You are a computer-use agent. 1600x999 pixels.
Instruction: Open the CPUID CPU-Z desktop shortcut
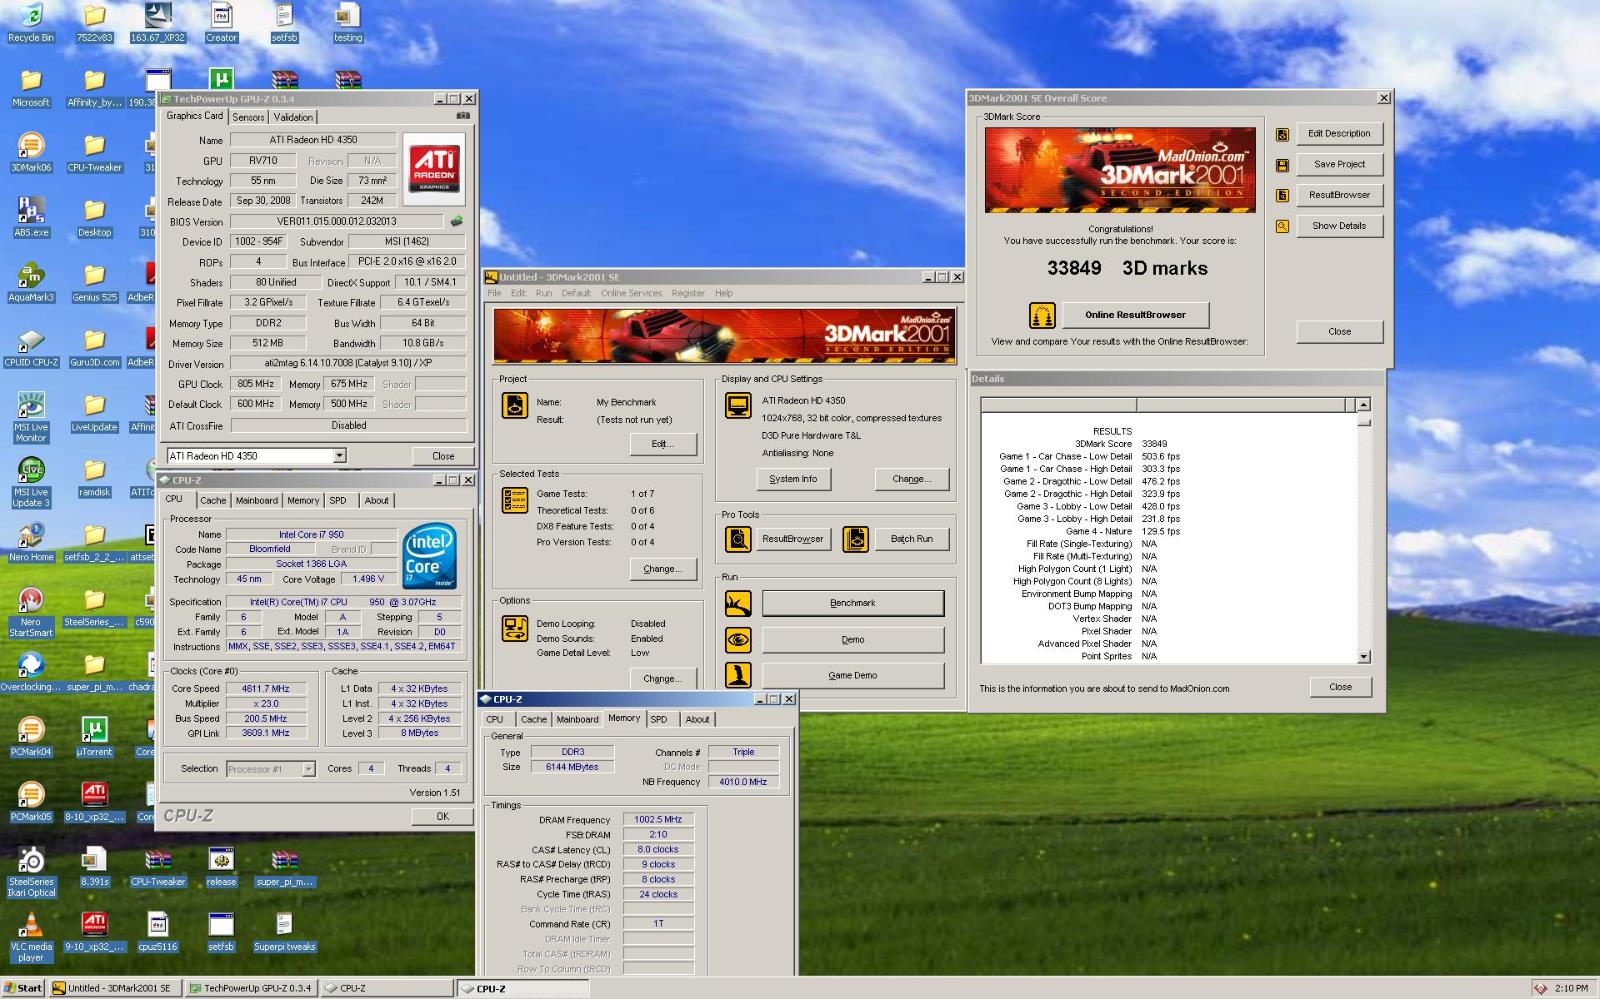point(31,347)
